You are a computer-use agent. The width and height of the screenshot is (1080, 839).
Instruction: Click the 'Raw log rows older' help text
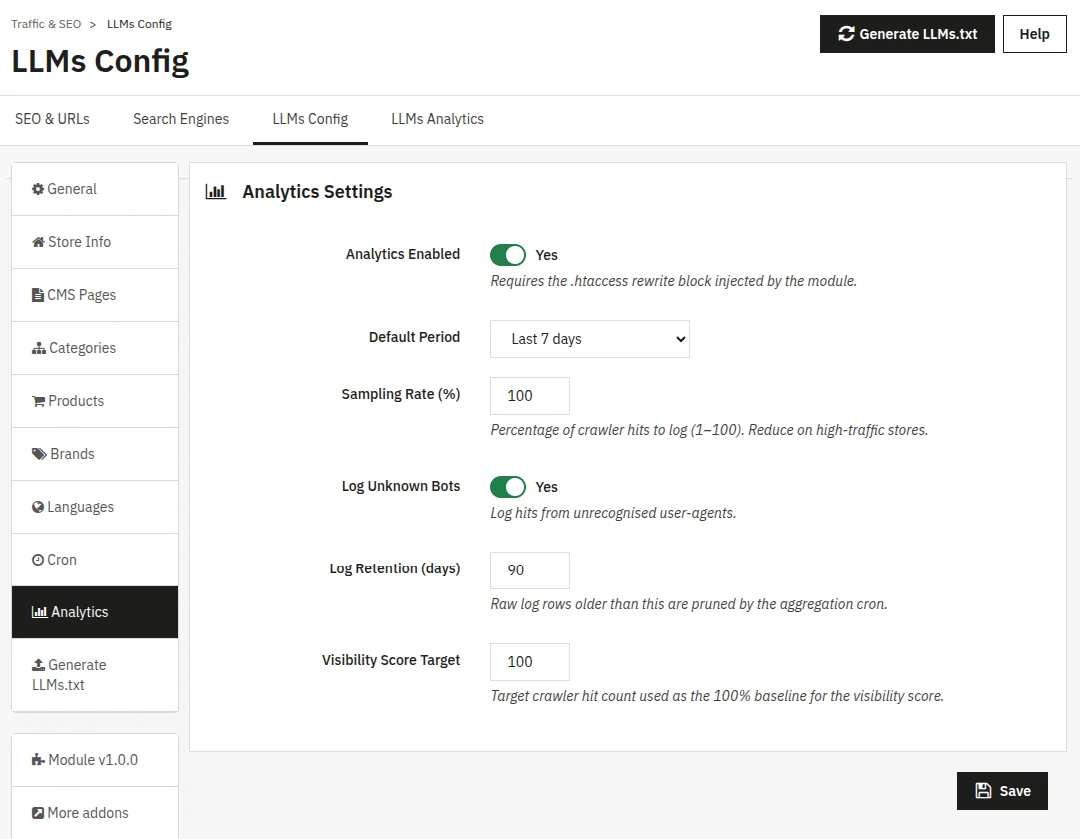tap(689, 604)
